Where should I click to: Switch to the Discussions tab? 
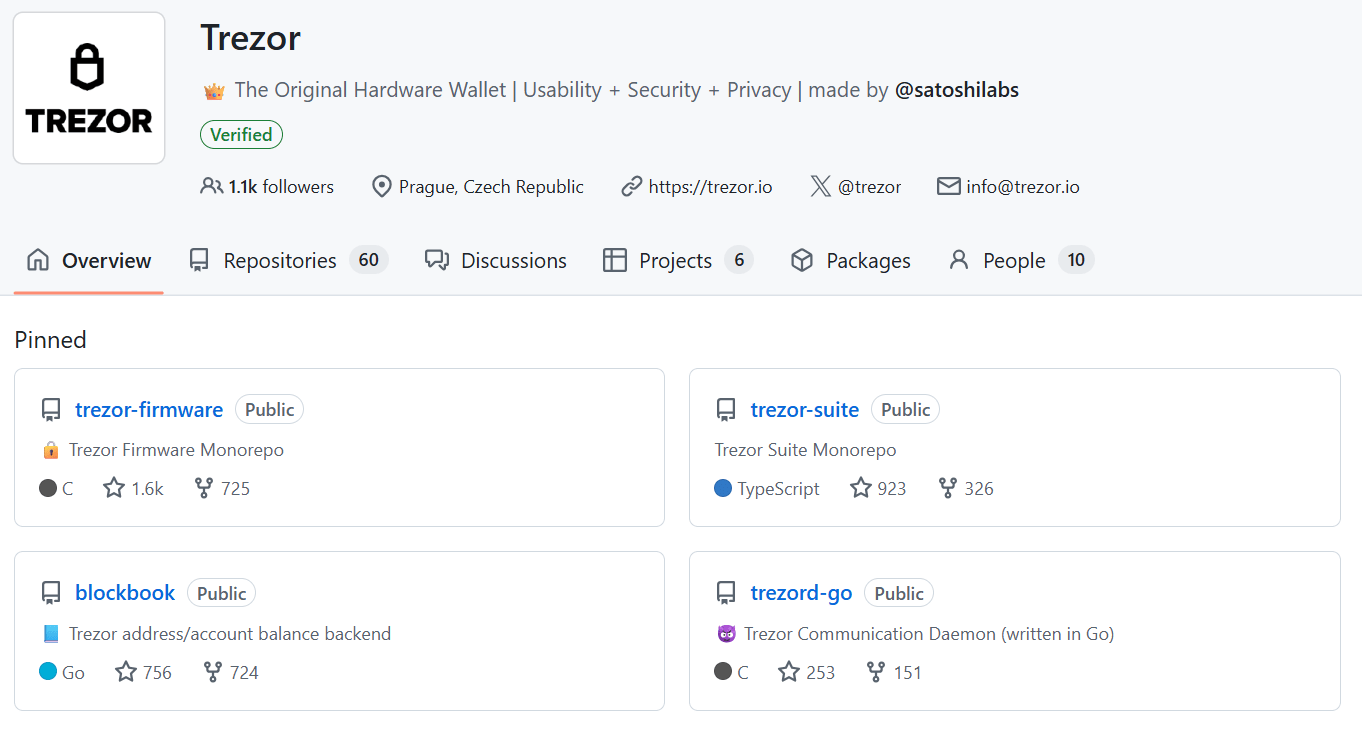click(x=513, y=261)
